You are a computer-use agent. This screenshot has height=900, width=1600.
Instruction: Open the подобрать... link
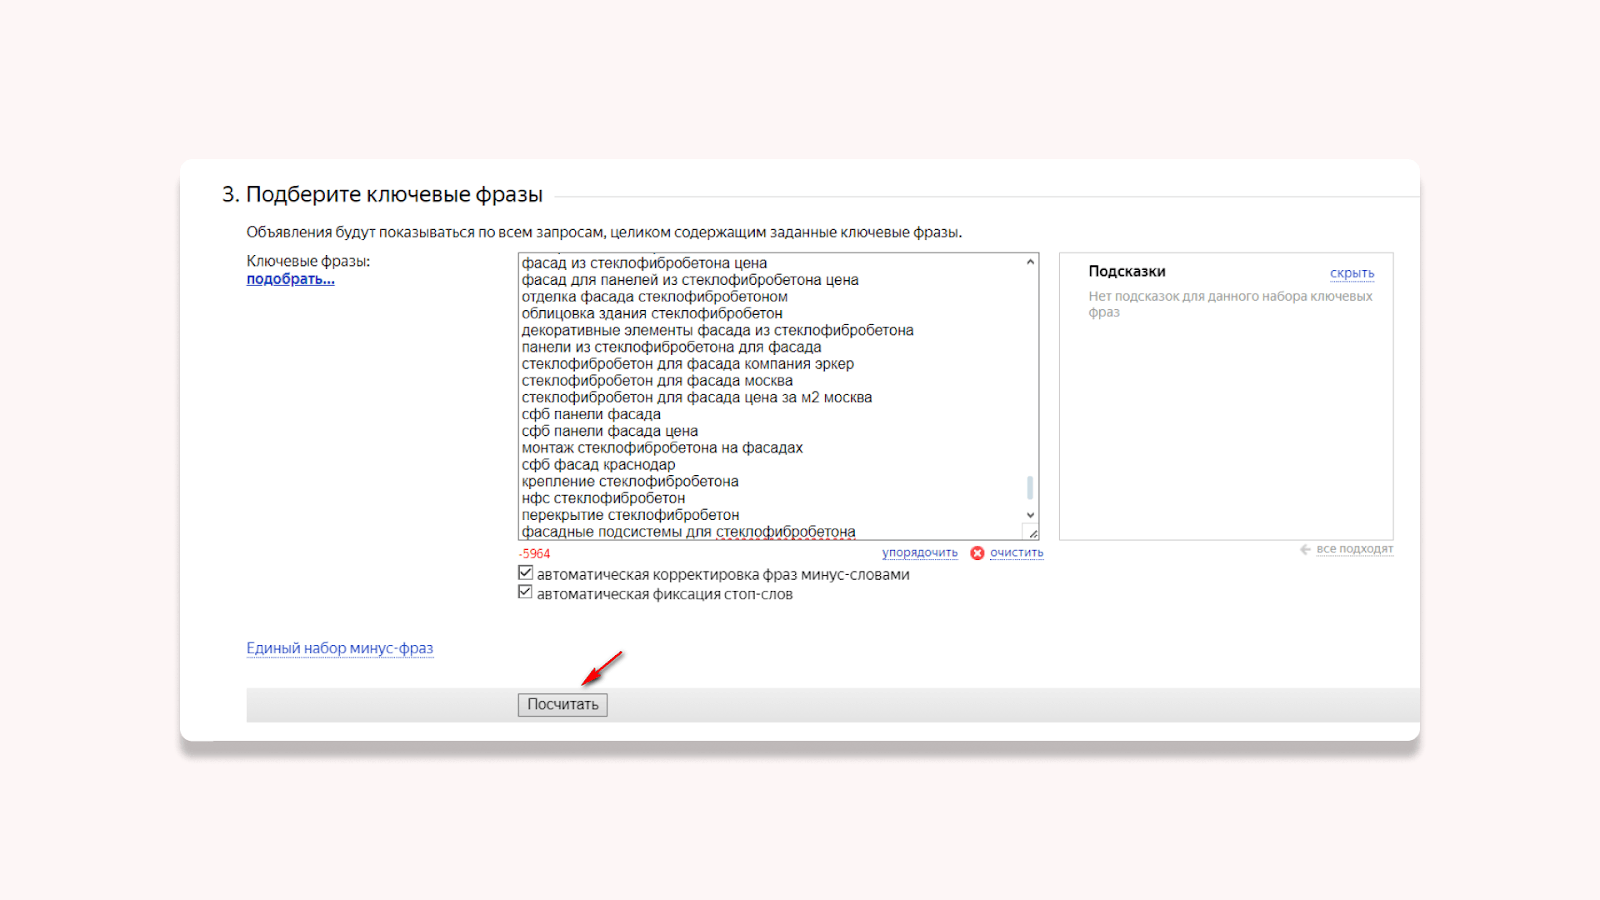pos(290,279)
